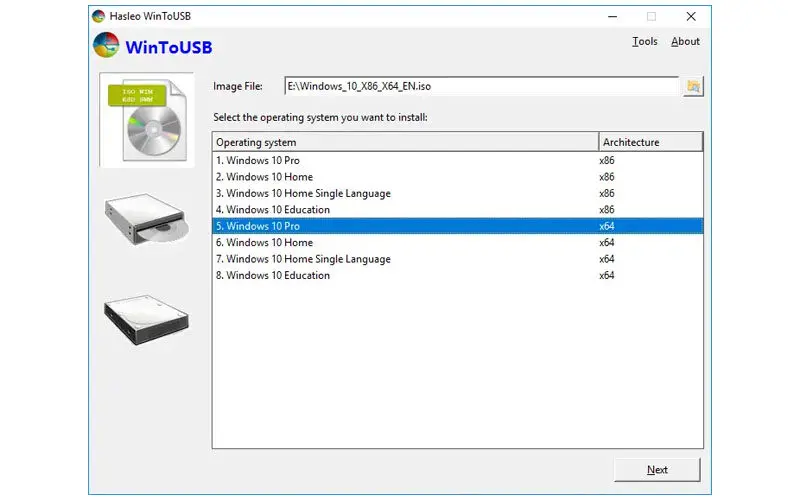800x500 pixels.
Task: Select row 2. Windows 10 Home x86
Action: tap(458, 177)
